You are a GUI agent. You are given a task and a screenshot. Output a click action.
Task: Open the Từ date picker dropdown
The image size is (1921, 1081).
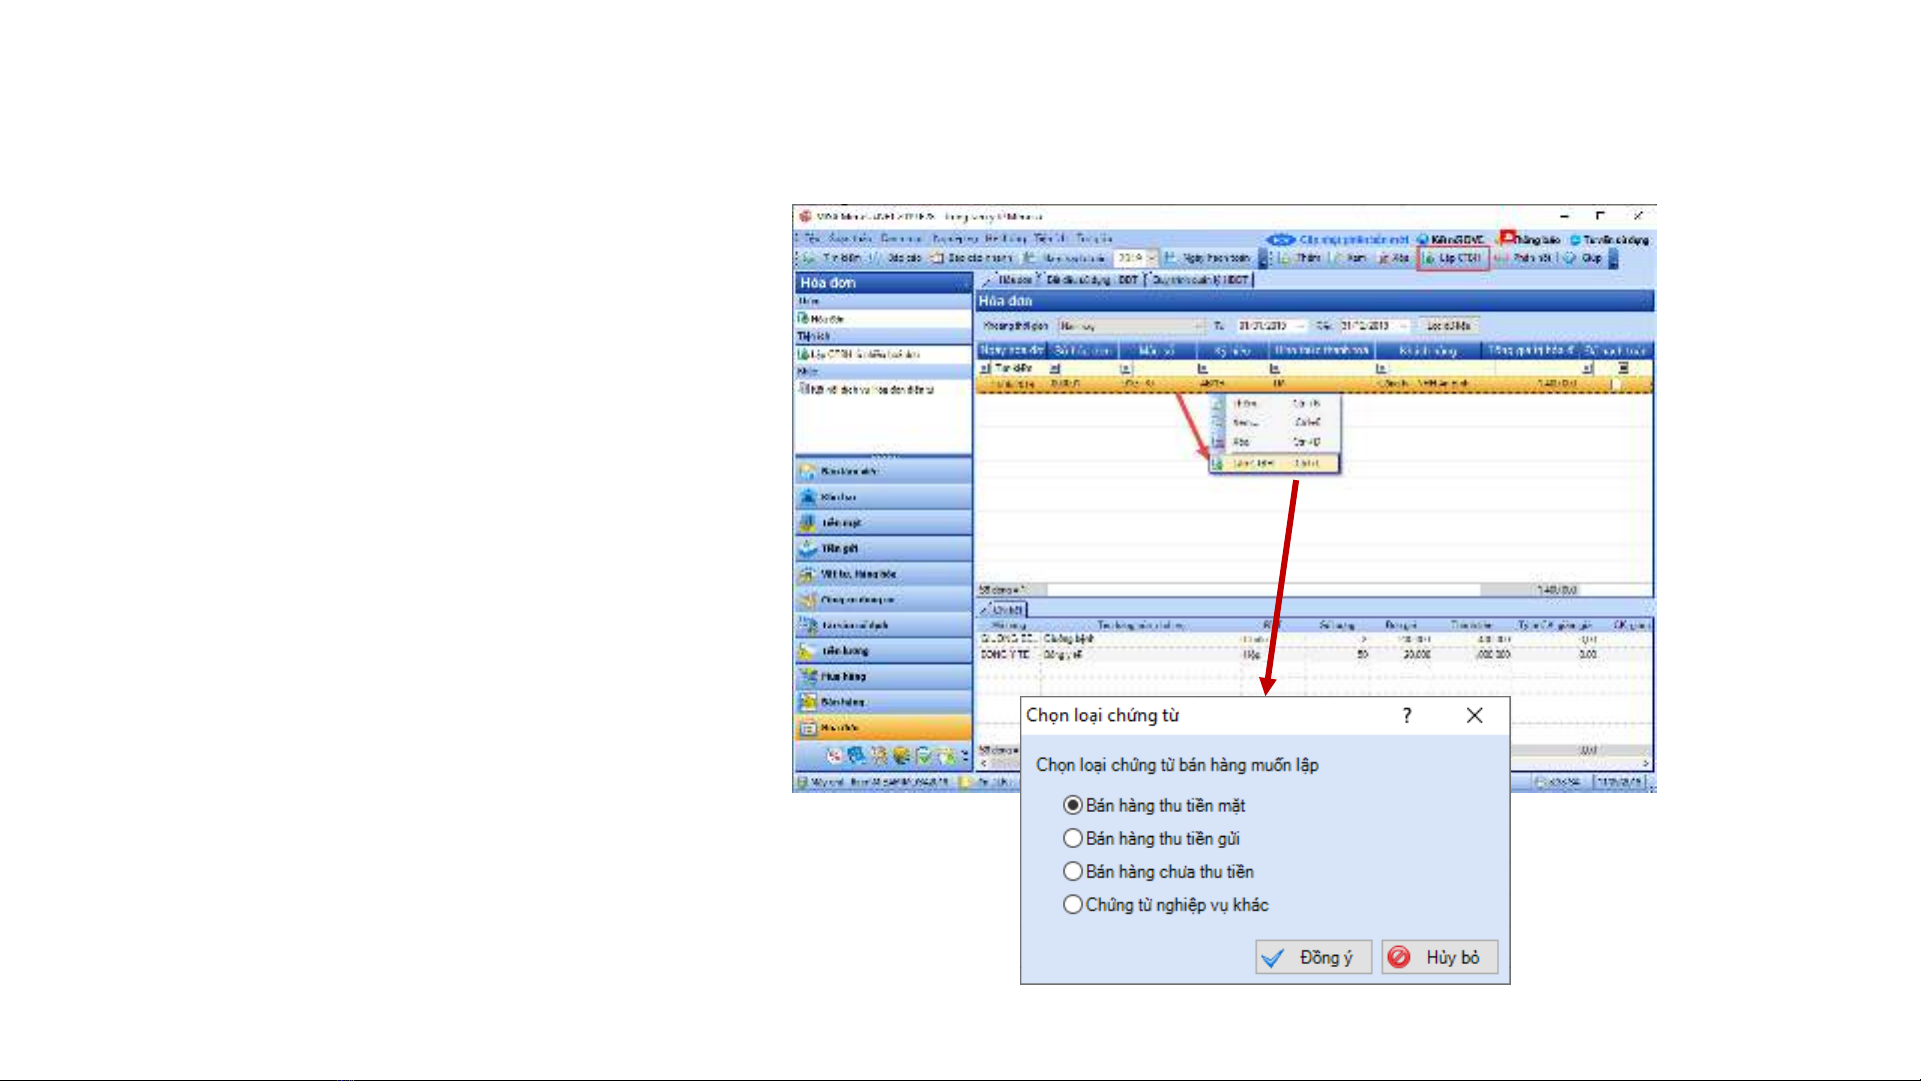pos(1300,326)
